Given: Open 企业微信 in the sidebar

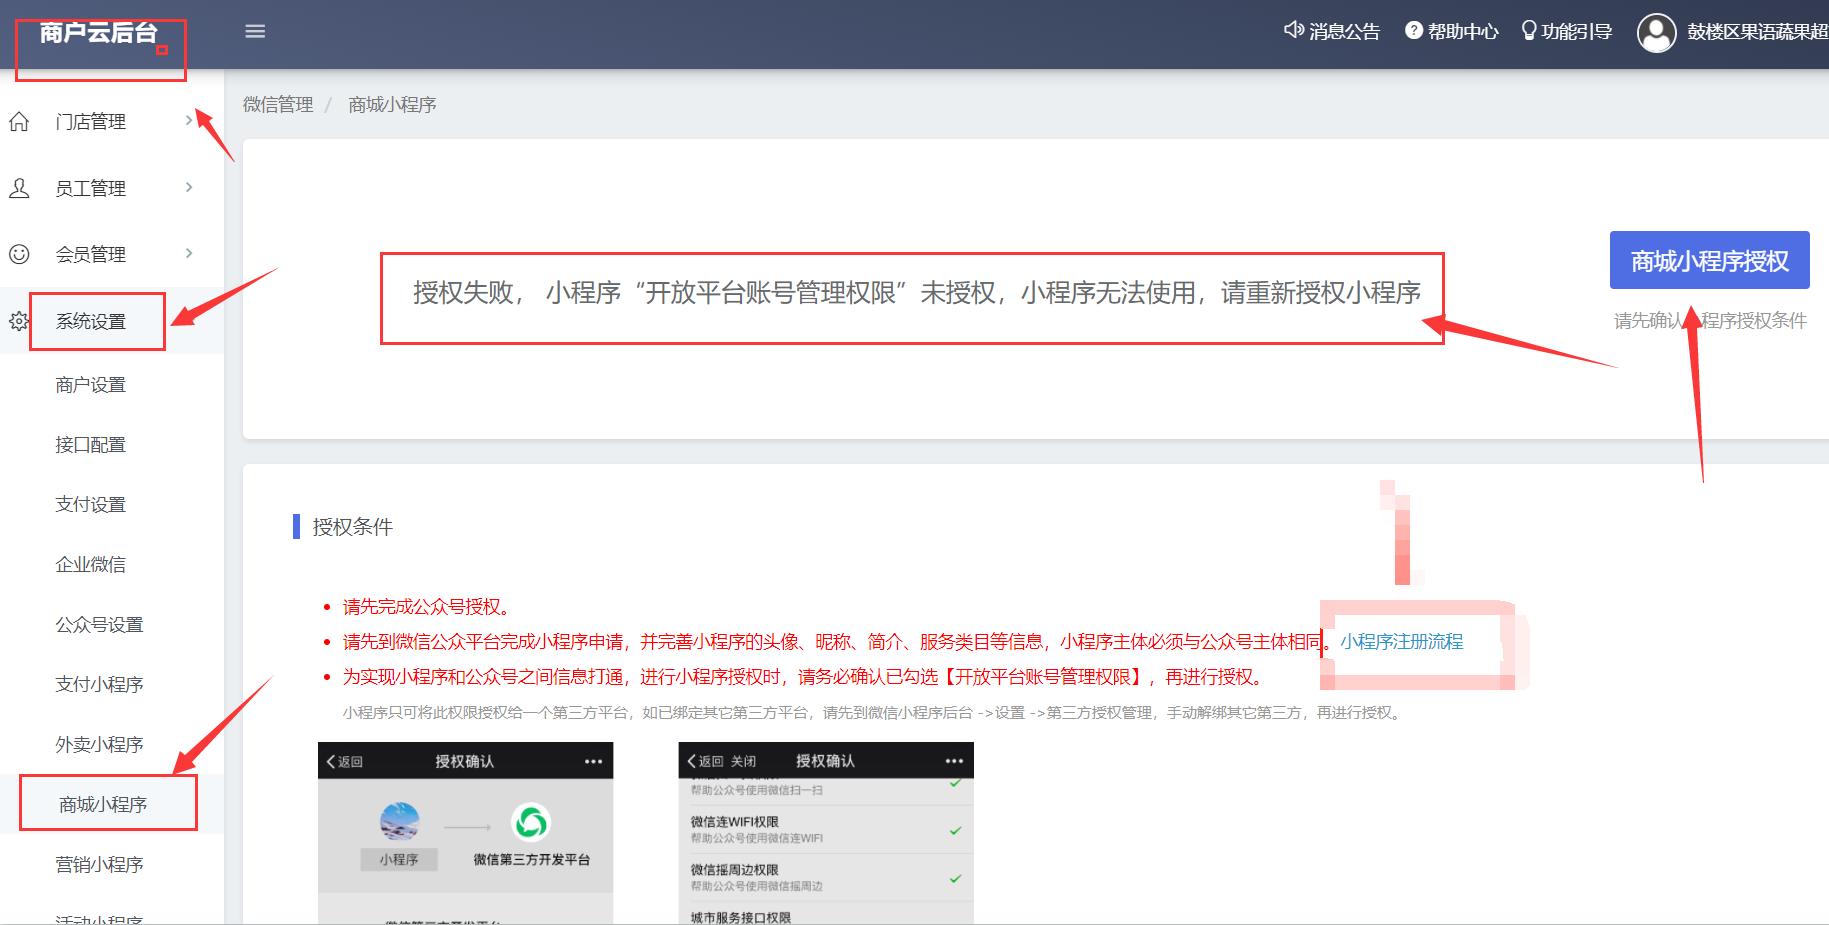Looking at the screenshot, I should 90,565.
